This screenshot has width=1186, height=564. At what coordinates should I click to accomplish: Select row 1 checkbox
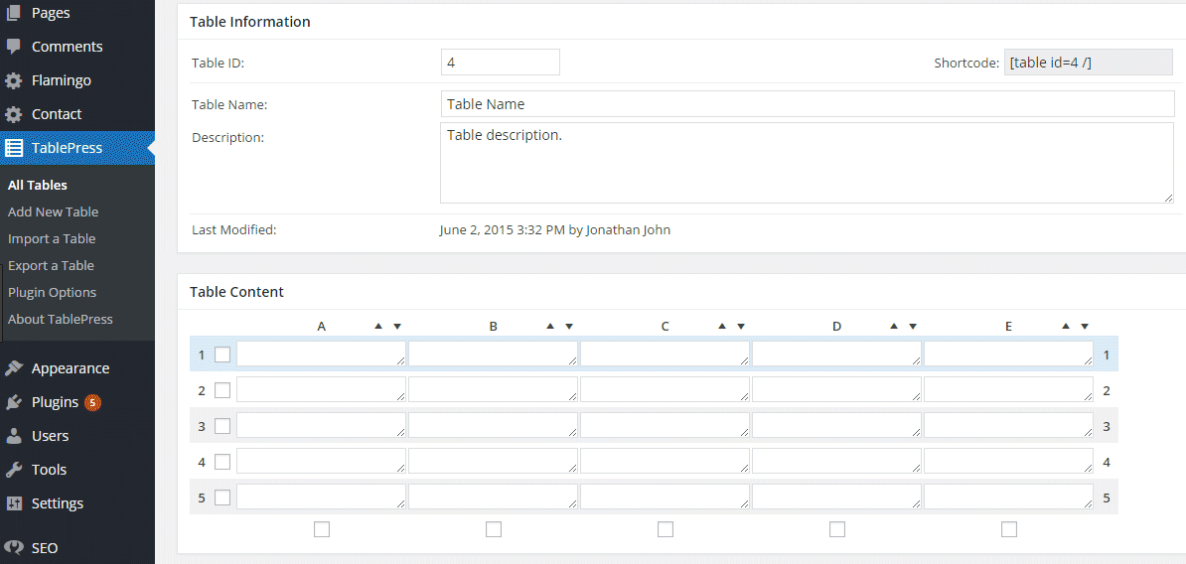(222, 355)
